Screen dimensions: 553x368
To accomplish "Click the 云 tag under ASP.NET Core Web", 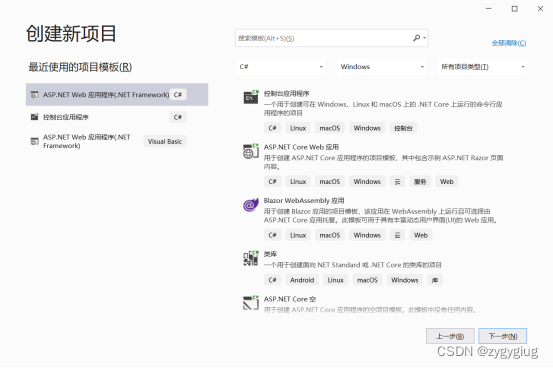I will [397, 182].
